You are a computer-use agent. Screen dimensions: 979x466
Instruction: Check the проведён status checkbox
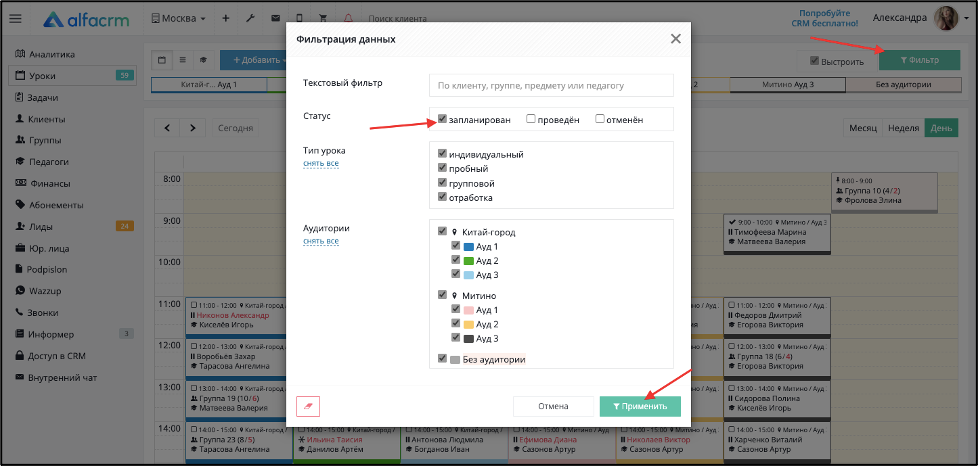tap(531, 119)
